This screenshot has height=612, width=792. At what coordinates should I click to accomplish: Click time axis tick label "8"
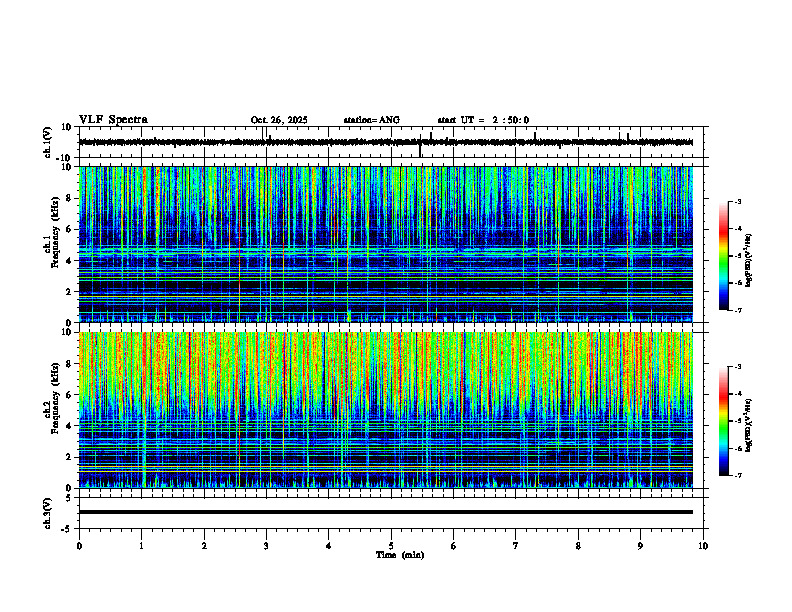point(578,546)
